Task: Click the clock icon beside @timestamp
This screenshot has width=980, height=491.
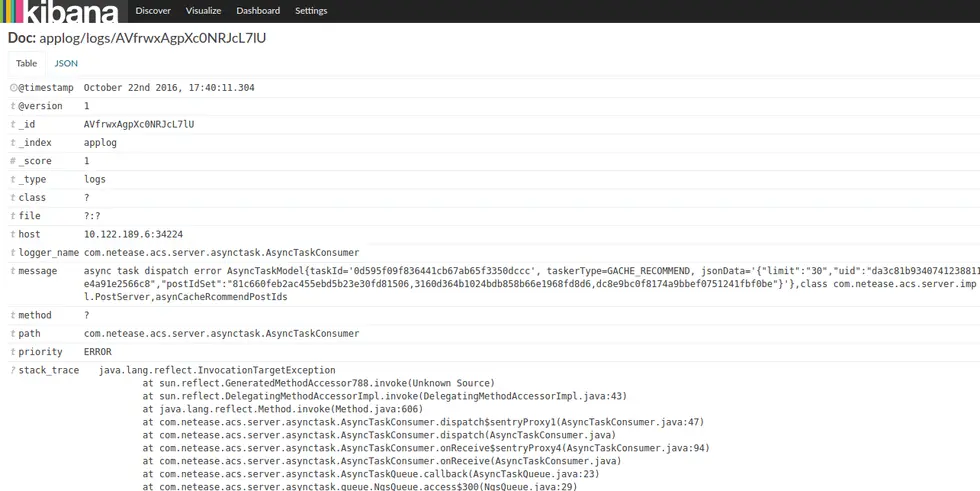Action: click(x=13, y=88)
